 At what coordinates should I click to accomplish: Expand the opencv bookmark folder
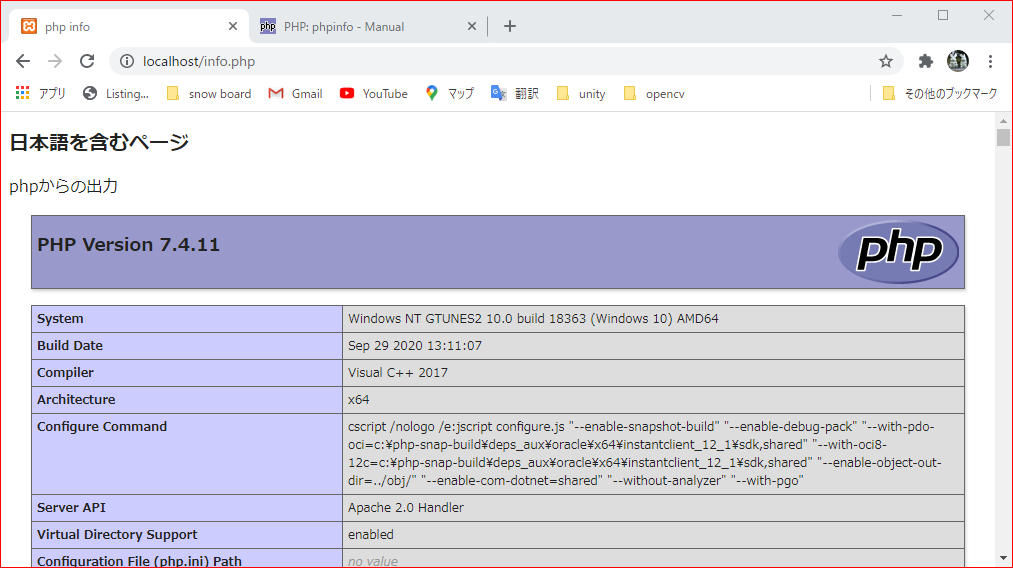click(x=654, y=93)
